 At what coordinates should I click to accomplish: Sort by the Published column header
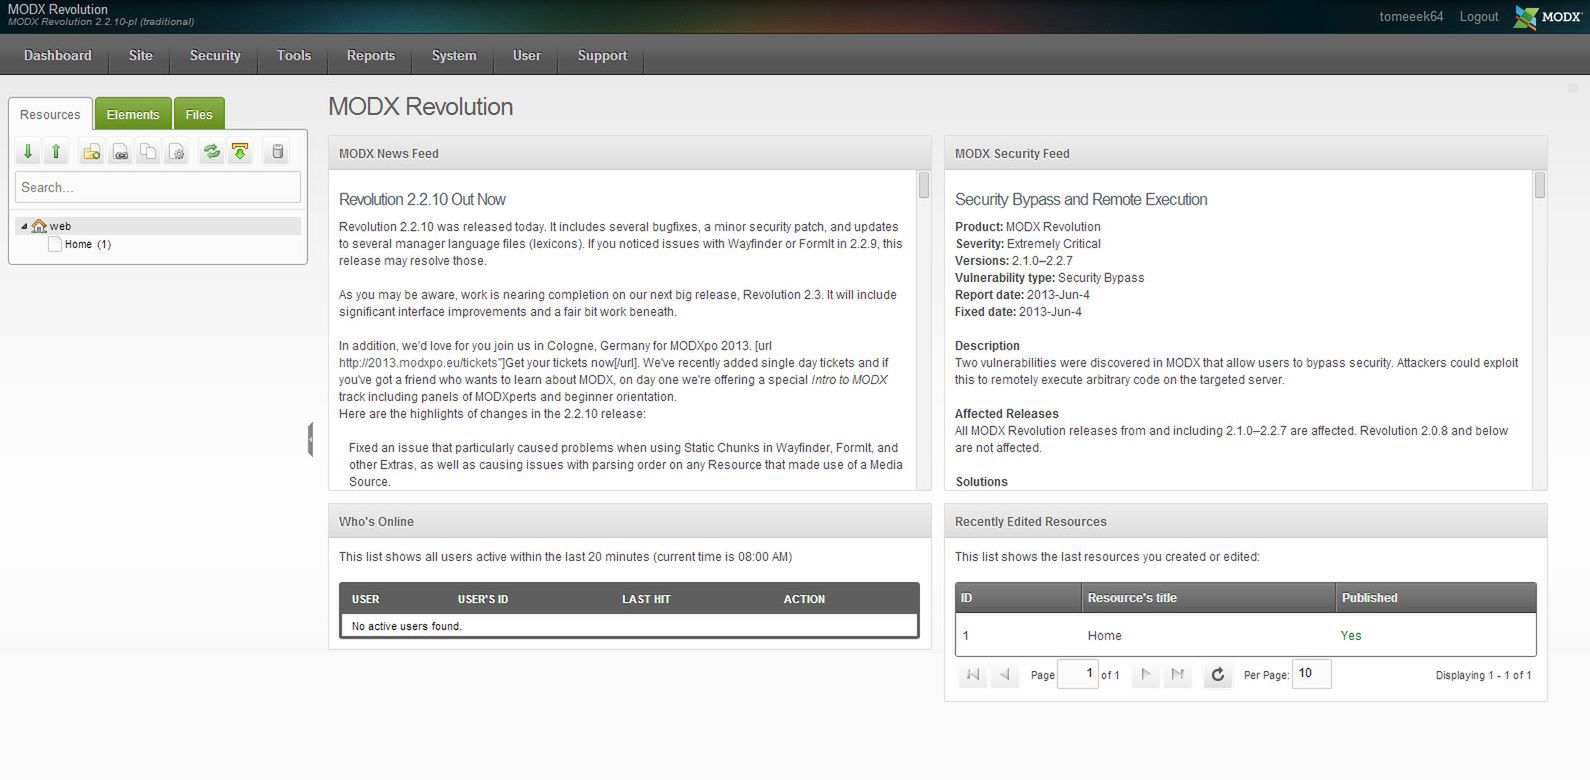(1436, 598)
